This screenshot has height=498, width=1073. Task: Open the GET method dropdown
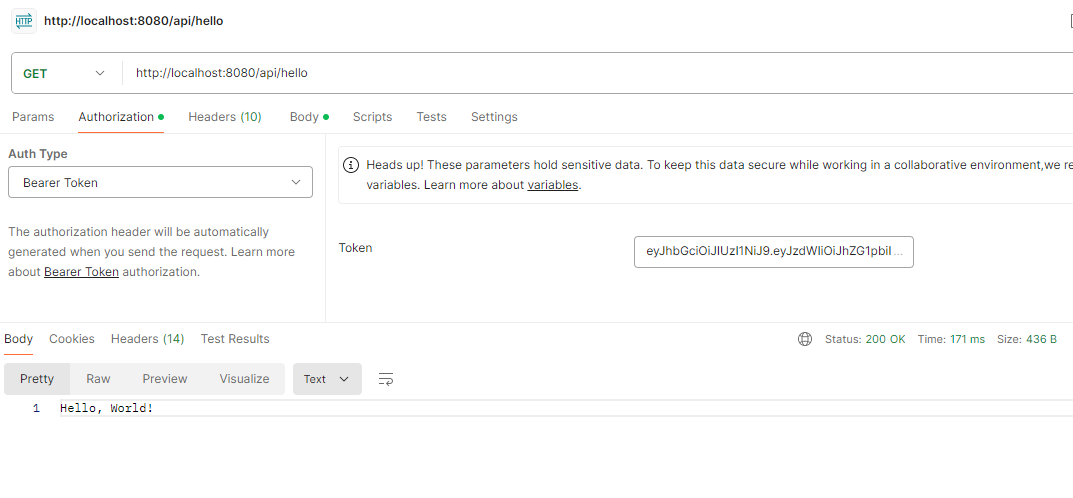pyautogui.click(x=64, y=73)
